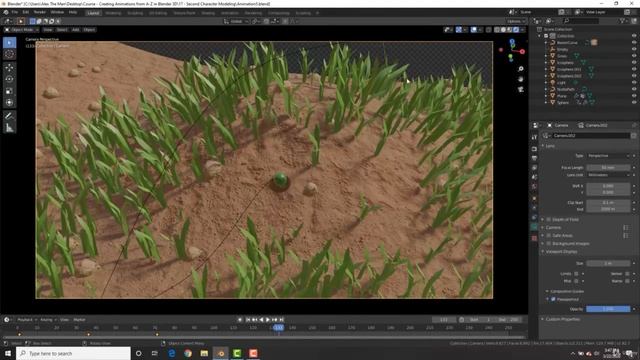Select the Annotate tool

(x=9, y=116)
